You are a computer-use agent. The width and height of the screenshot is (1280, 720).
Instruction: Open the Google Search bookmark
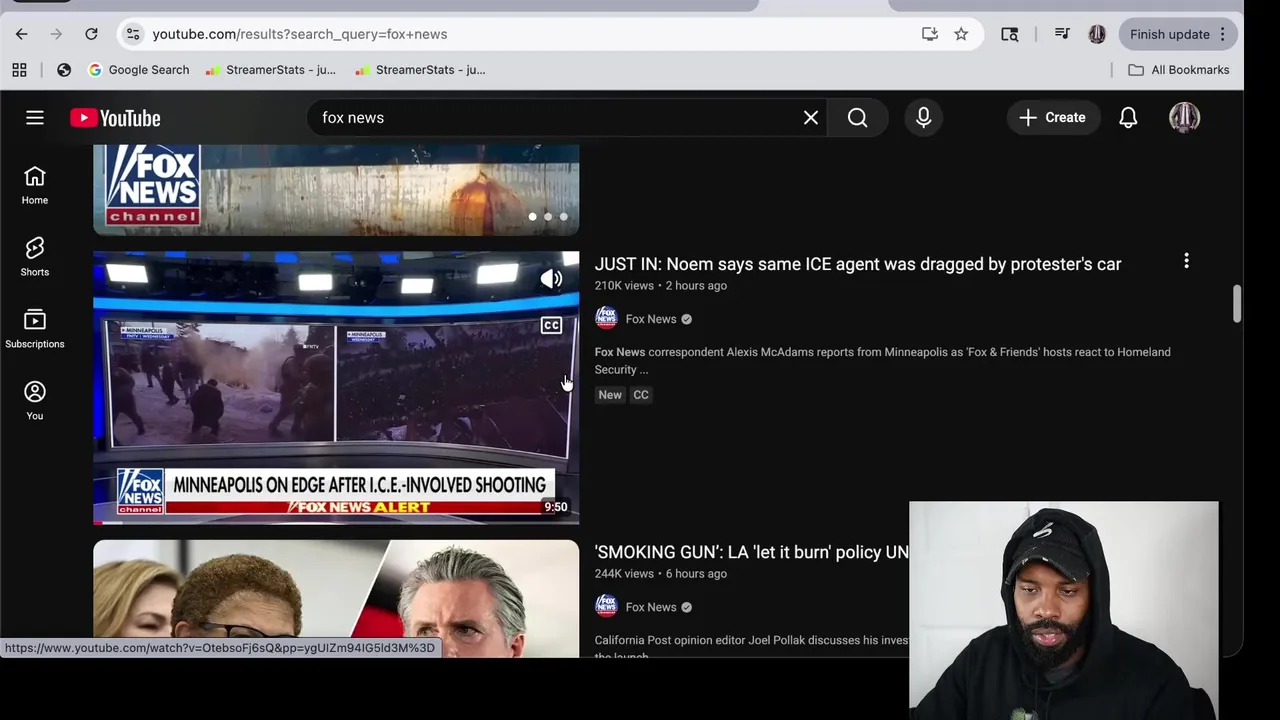(139, 70)
